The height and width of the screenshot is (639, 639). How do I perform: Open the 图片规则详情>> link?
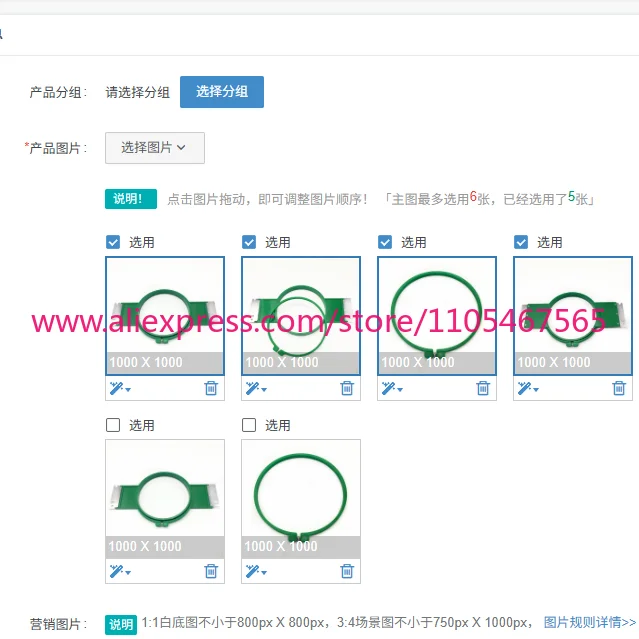(x=590, y=622)
